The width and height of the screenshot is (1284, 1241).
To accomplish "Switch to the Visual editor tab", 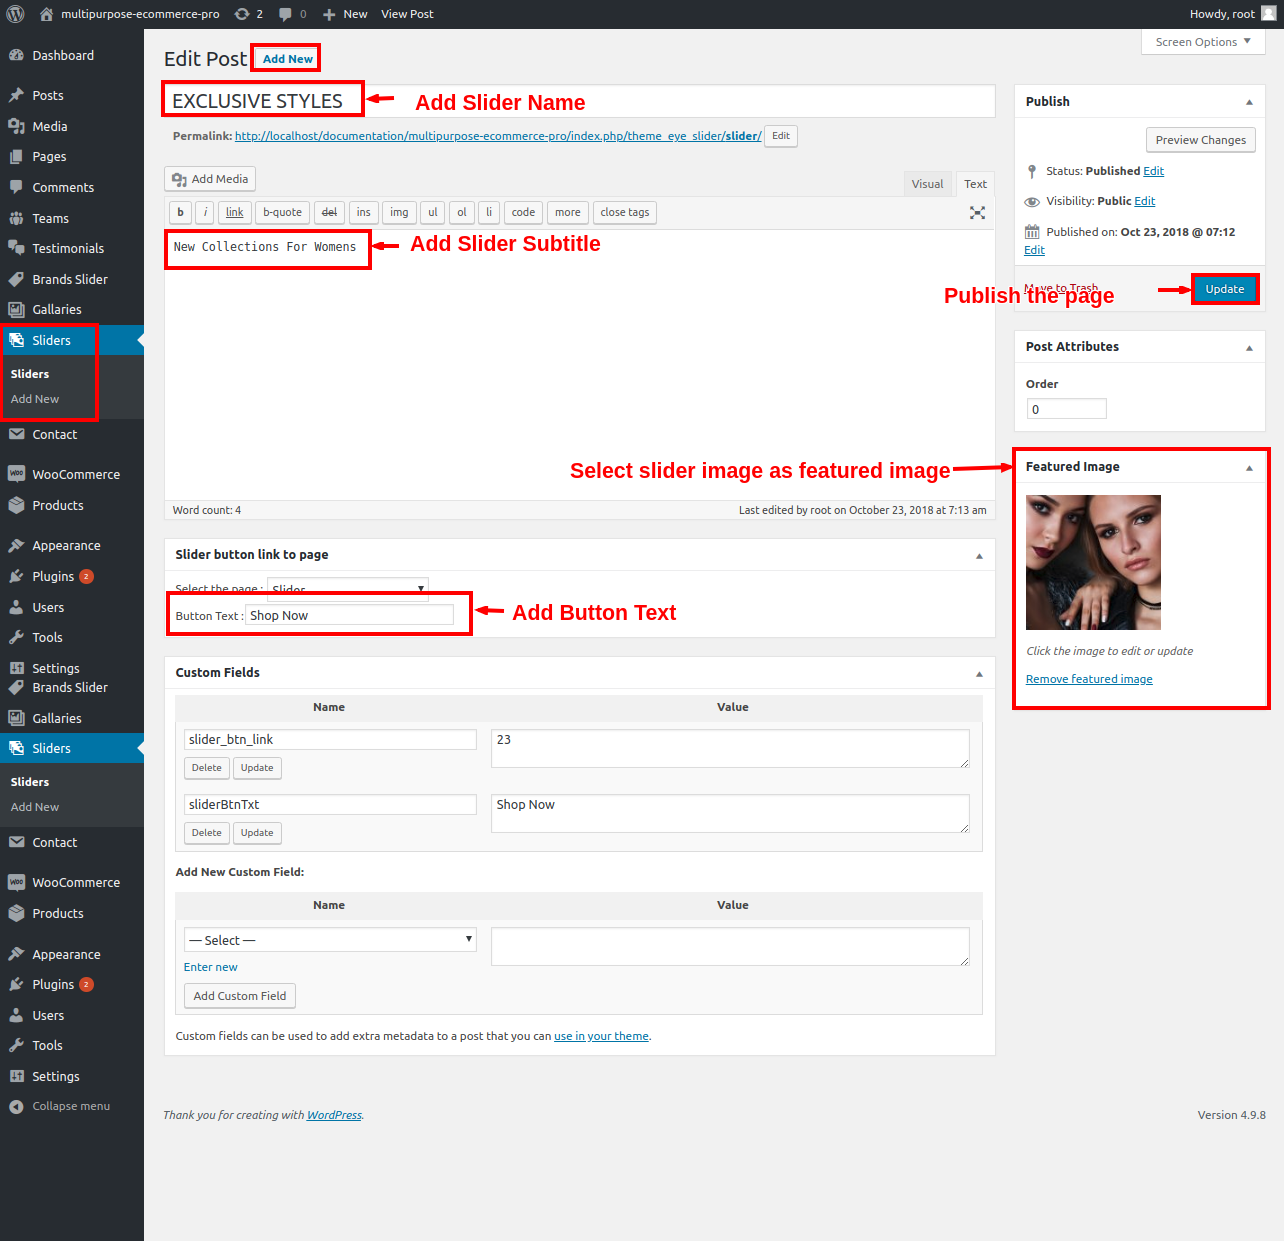I will pos(927,184).
